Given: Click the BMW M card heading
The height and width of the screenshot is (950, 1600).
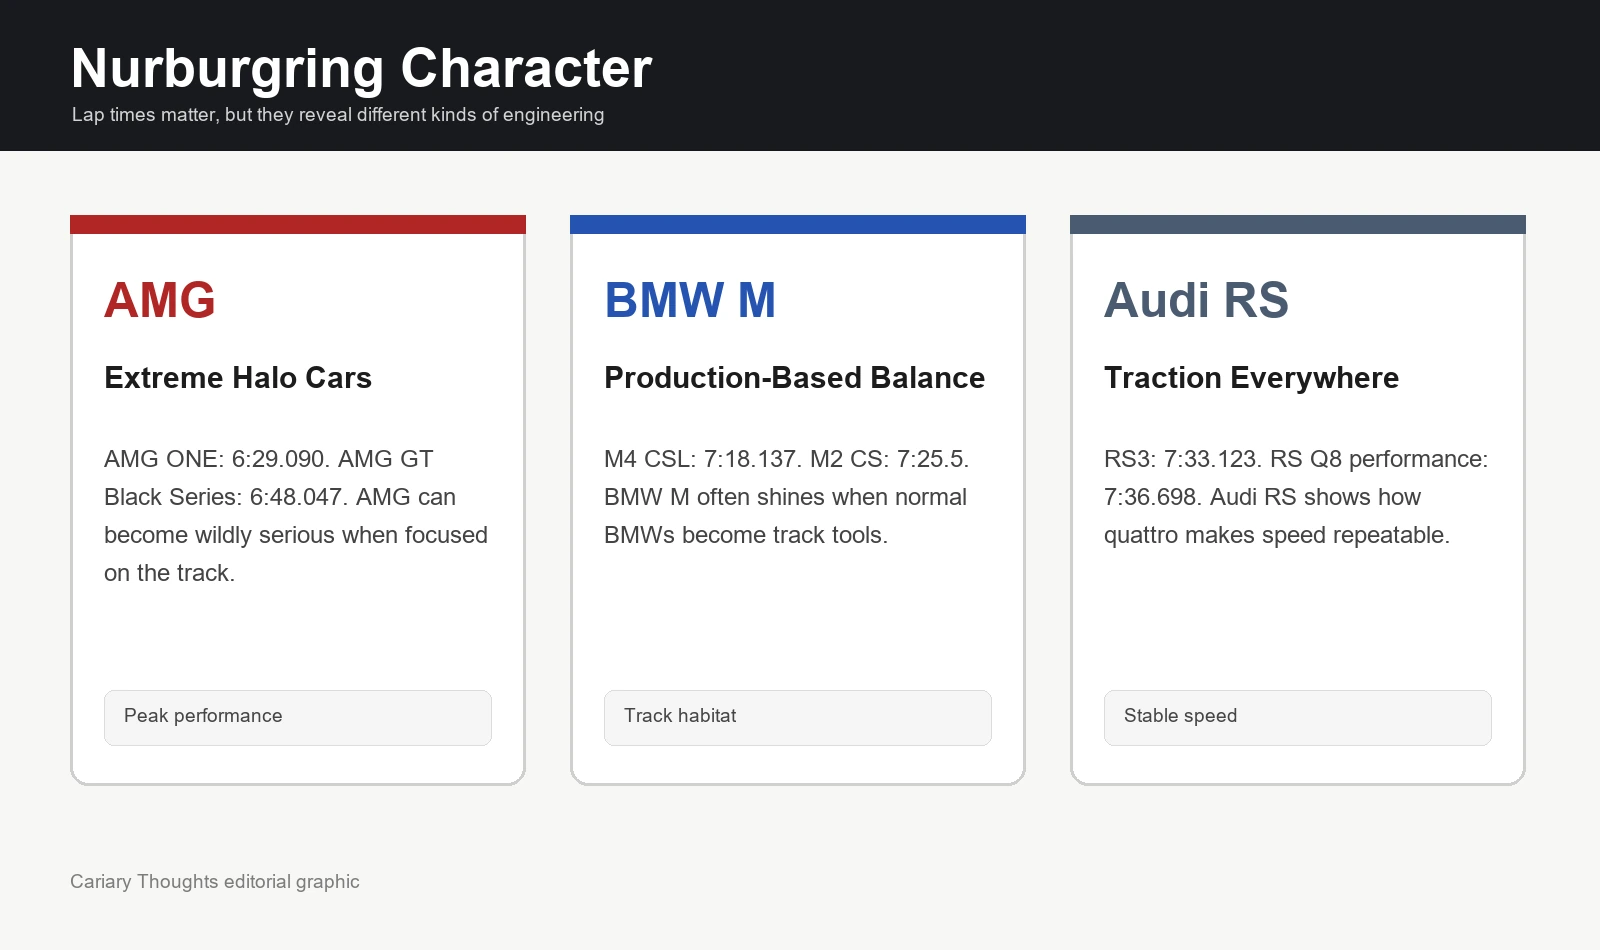Looking at the screenshot, I should (690, 300).
